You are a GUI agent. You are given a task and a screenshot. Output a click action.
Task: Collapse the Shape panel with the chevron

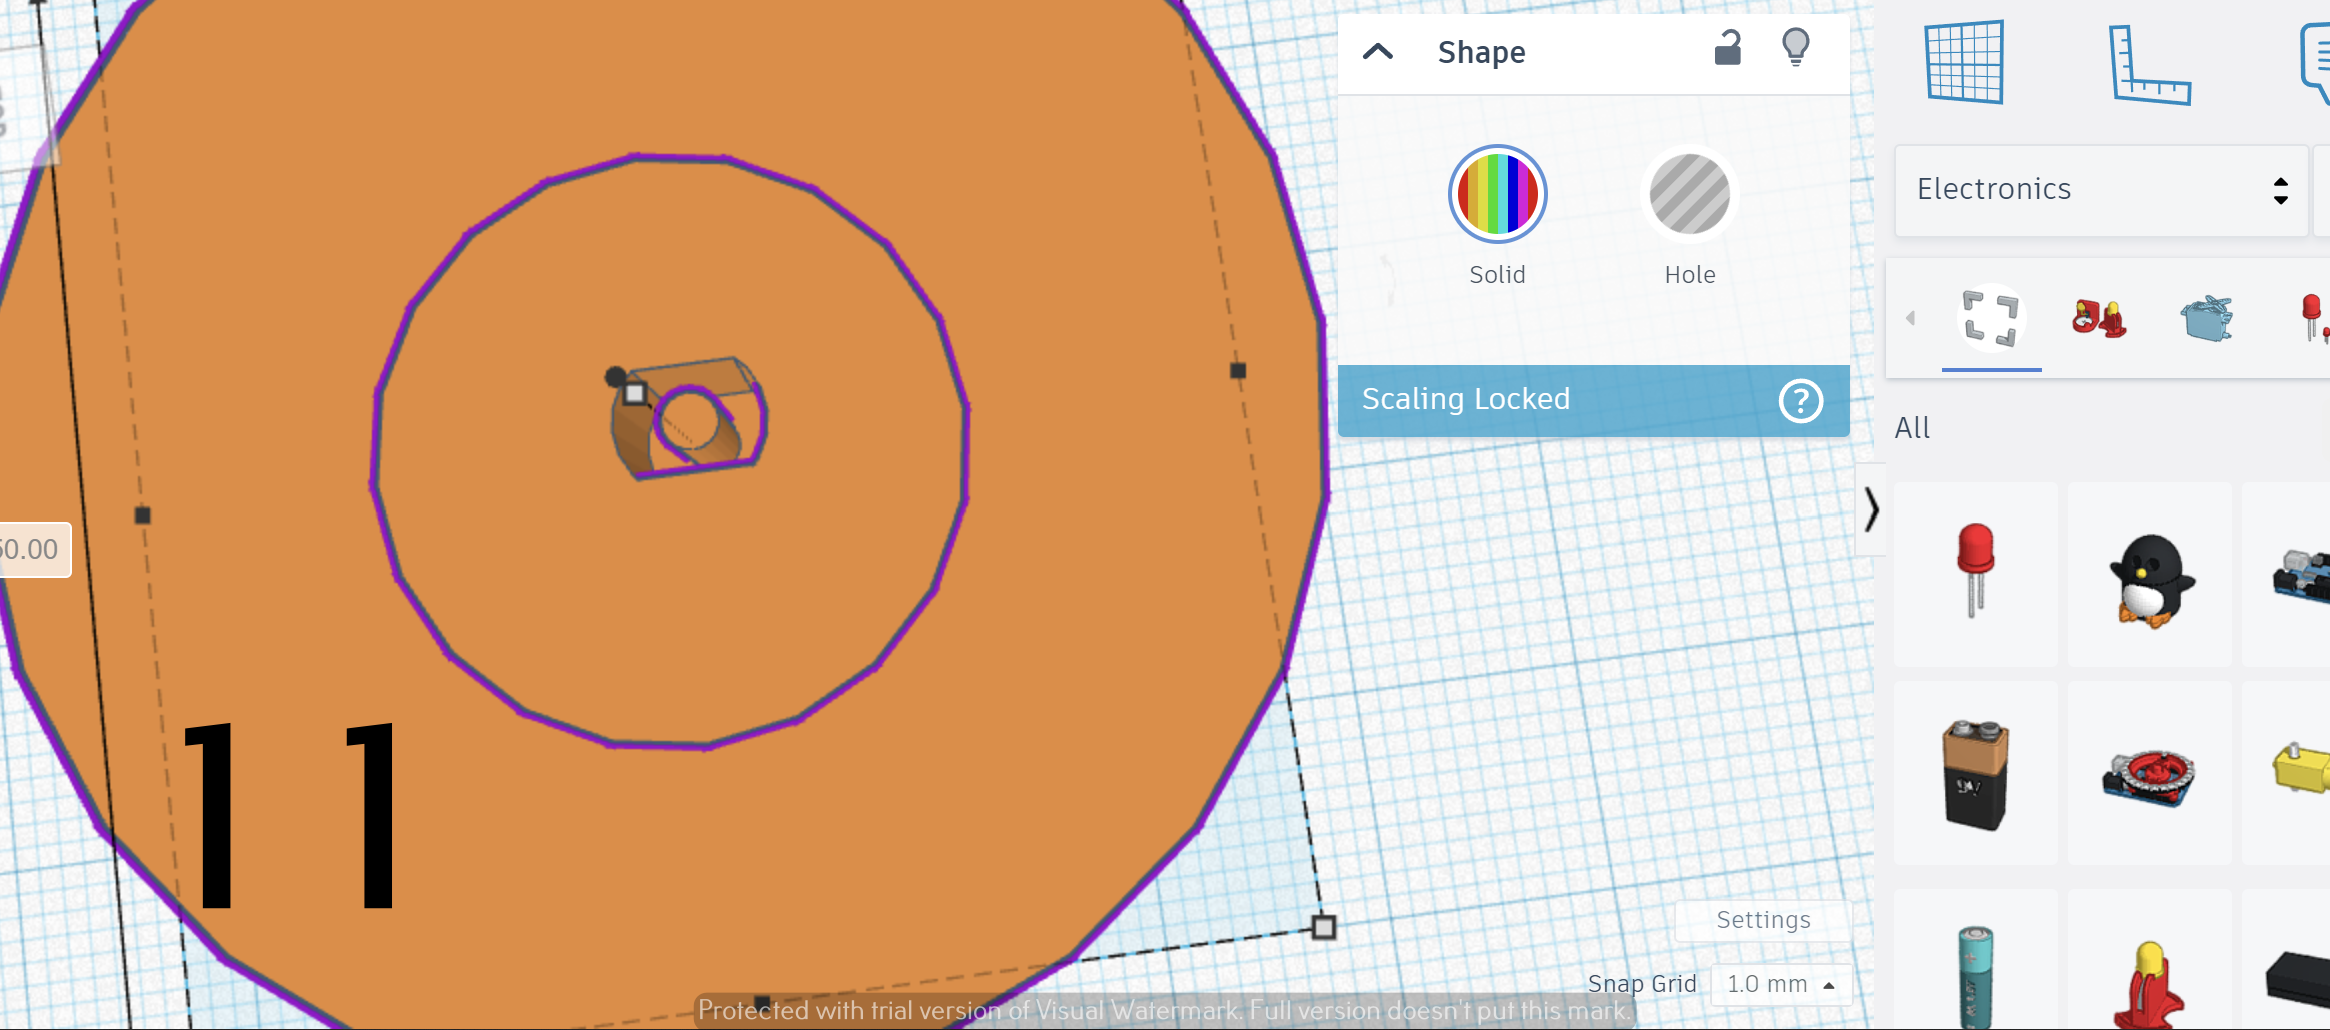click(1377, 52)
